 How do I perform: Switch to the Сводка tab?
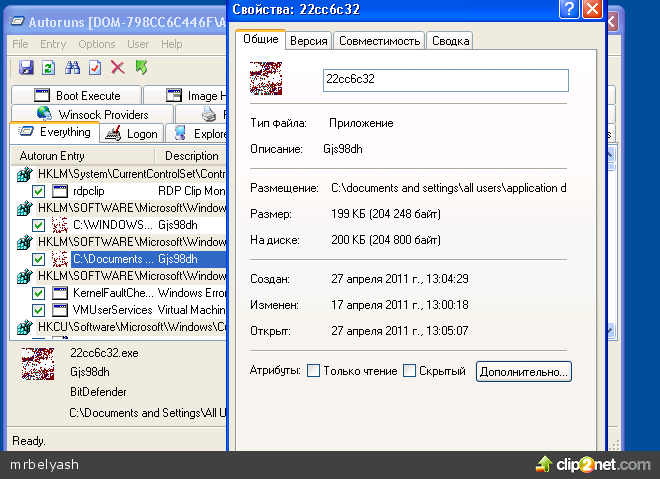450,41
